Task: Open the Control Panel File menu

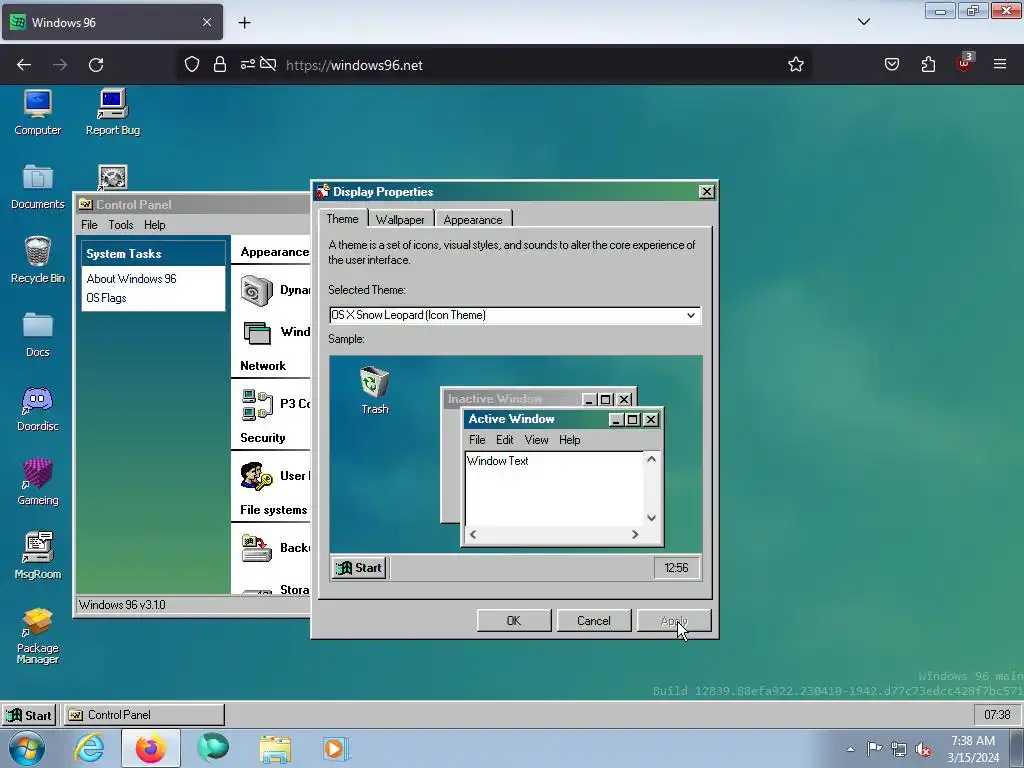Action: pyautogui.click(x=89, y=225)
